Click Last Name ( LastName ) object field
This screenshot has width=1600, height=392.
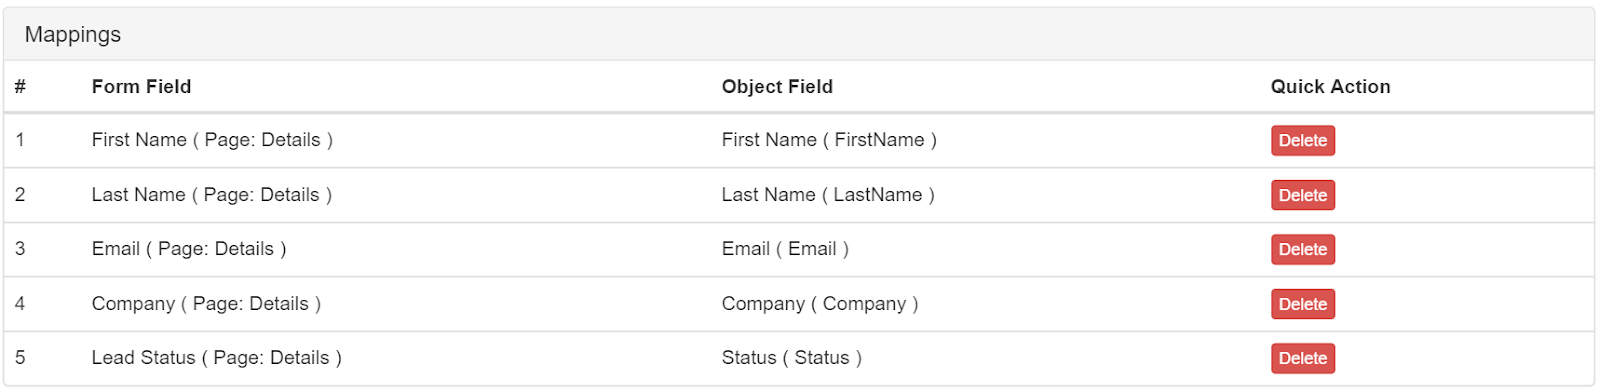(828, 195)
